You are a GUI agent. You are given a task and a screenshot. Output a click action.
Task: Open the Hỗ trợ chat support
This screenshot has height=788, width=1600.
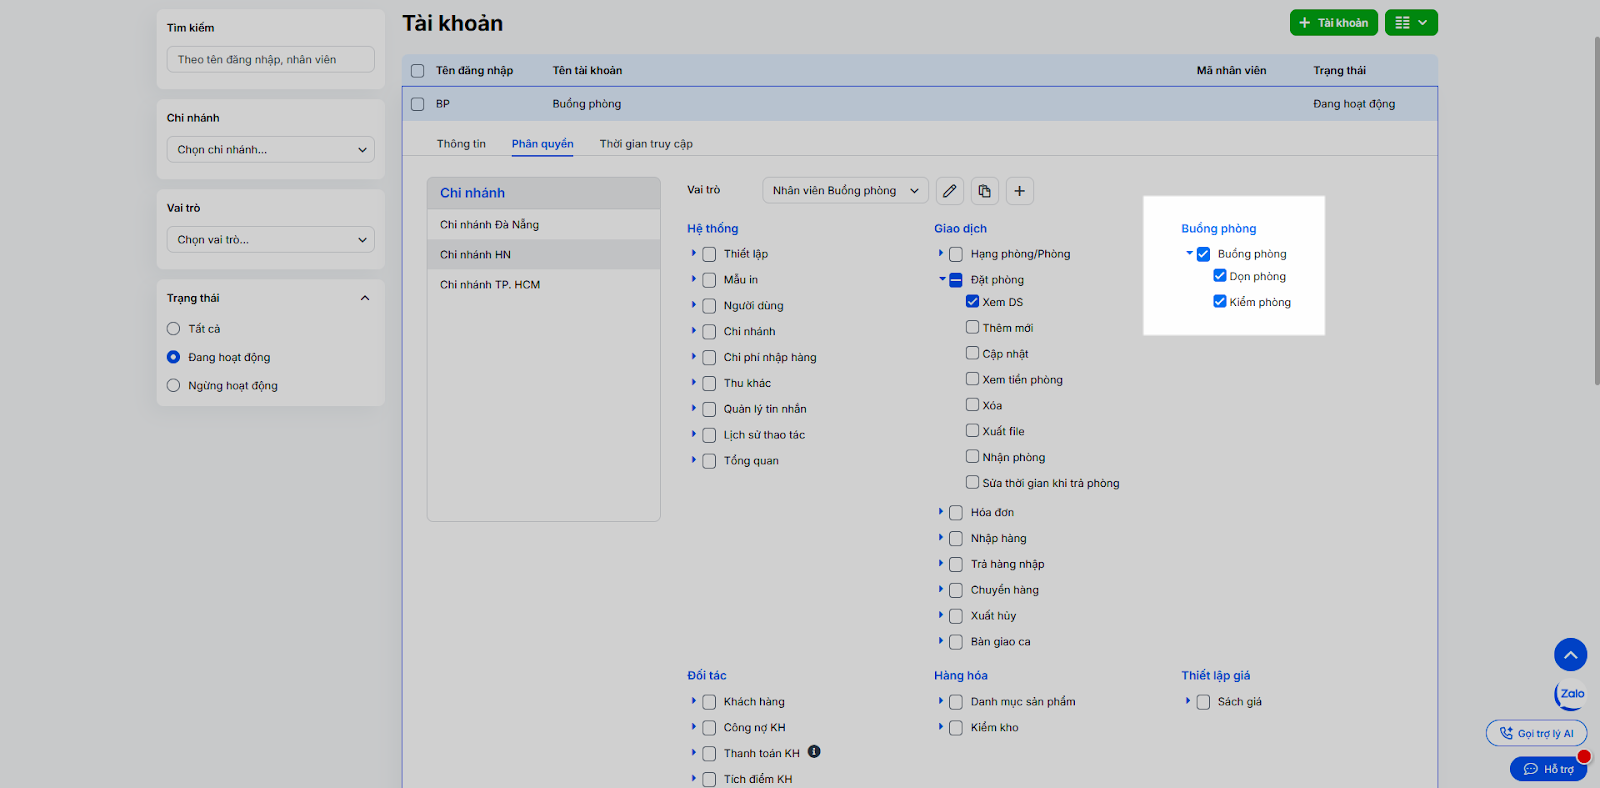tap(1548, 769)
